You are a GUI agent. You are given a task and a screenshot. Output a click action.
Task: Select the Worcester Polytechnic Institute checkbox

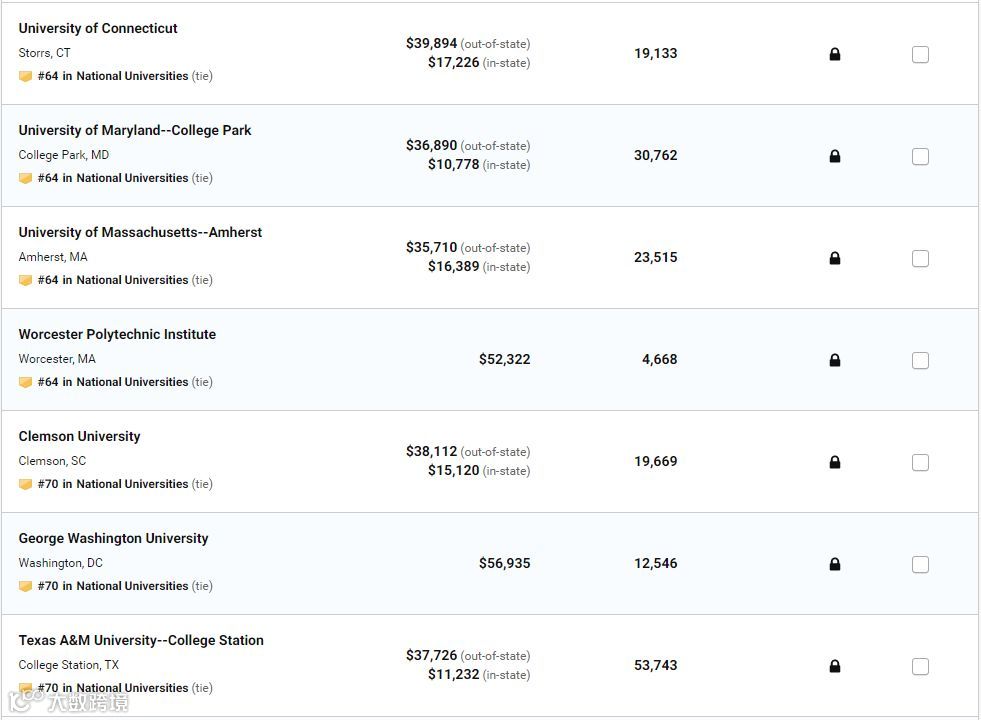(920, 361)
